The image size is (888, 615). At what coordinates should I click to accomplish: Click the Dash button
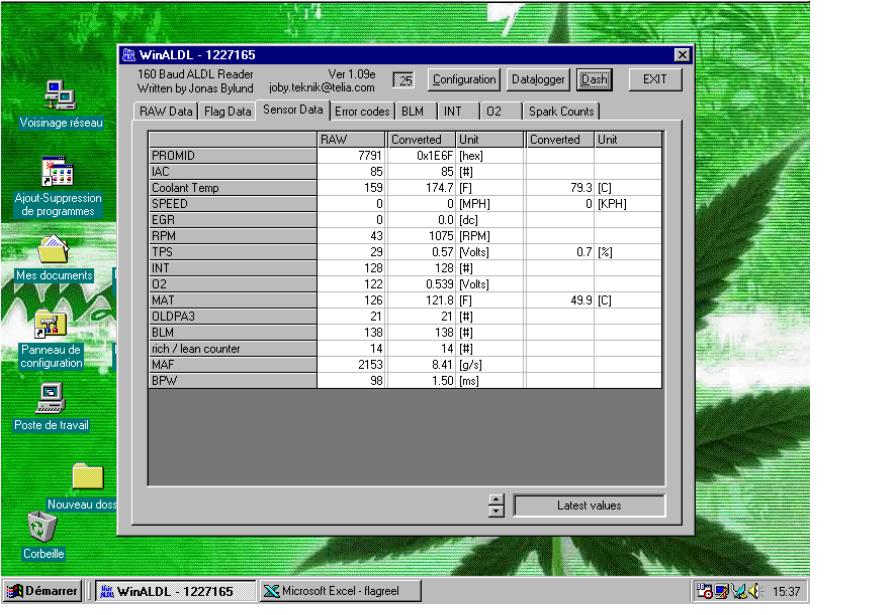(x=594, y=80)
